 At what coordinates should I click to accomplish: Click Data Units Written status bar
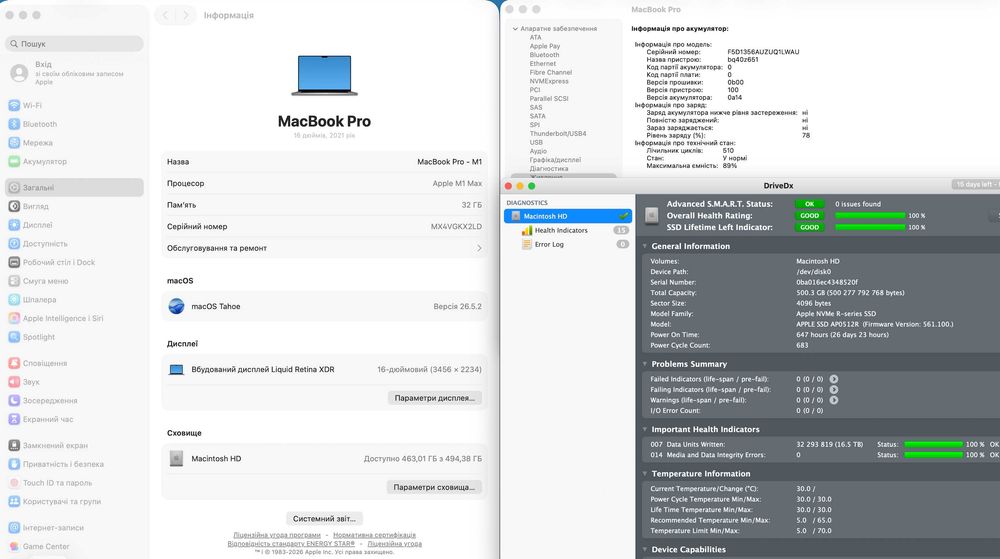(934, 444)
